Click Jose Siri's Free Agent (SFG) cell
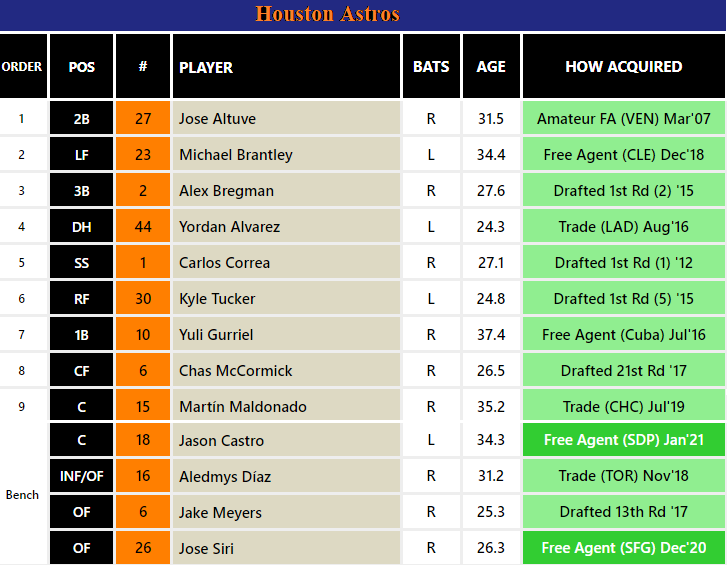Viewport: 727px width, 566px height. (623, 548)
